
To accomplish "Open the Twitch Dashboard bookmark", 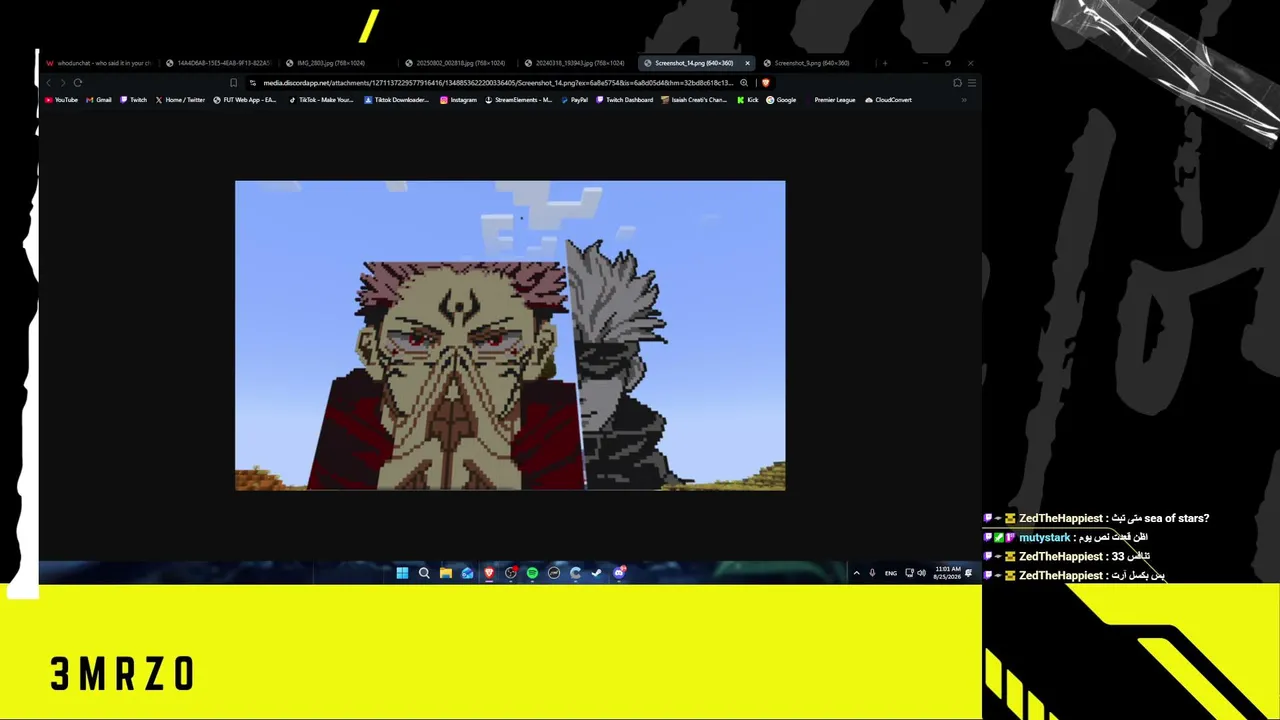I will coord(624,100).
